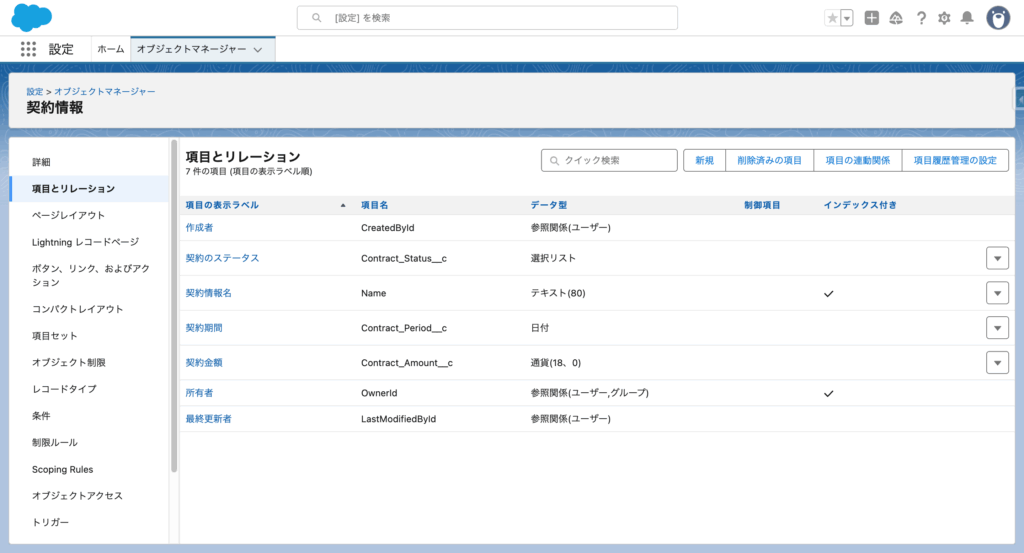Screen dimensions: 1024x553
Task: Click the Salesforce cloud logo
Action: [32, 18]
